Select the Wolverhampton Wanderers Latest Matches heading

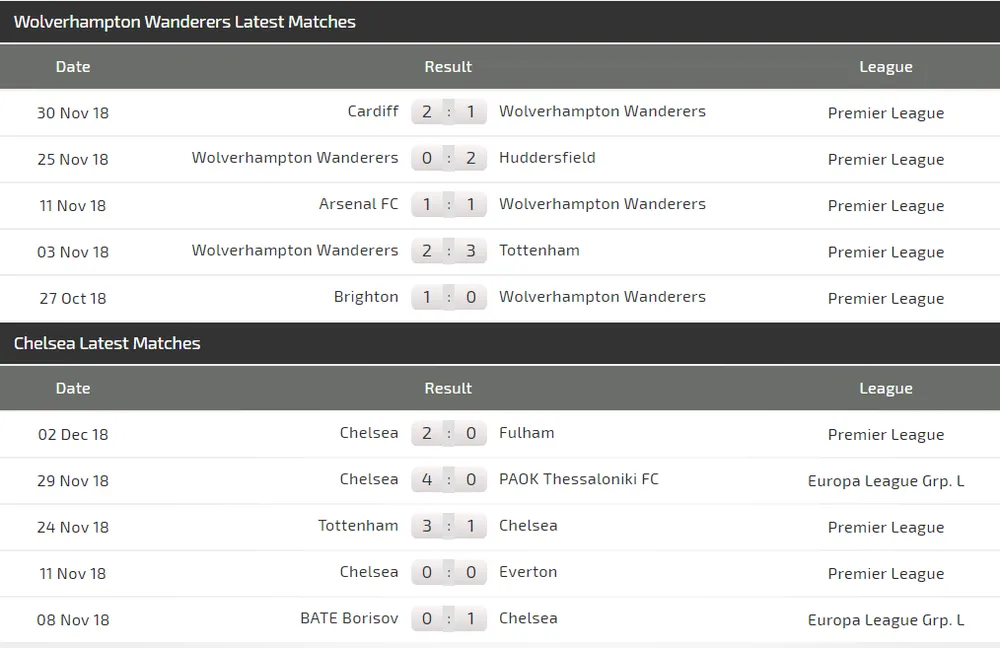pyautogui.click(x=184, y=21)
